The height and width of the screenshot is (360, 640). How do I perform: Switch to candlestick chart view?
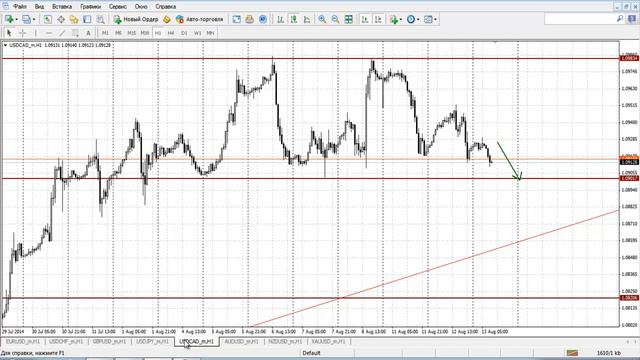(x=293, y=19)
